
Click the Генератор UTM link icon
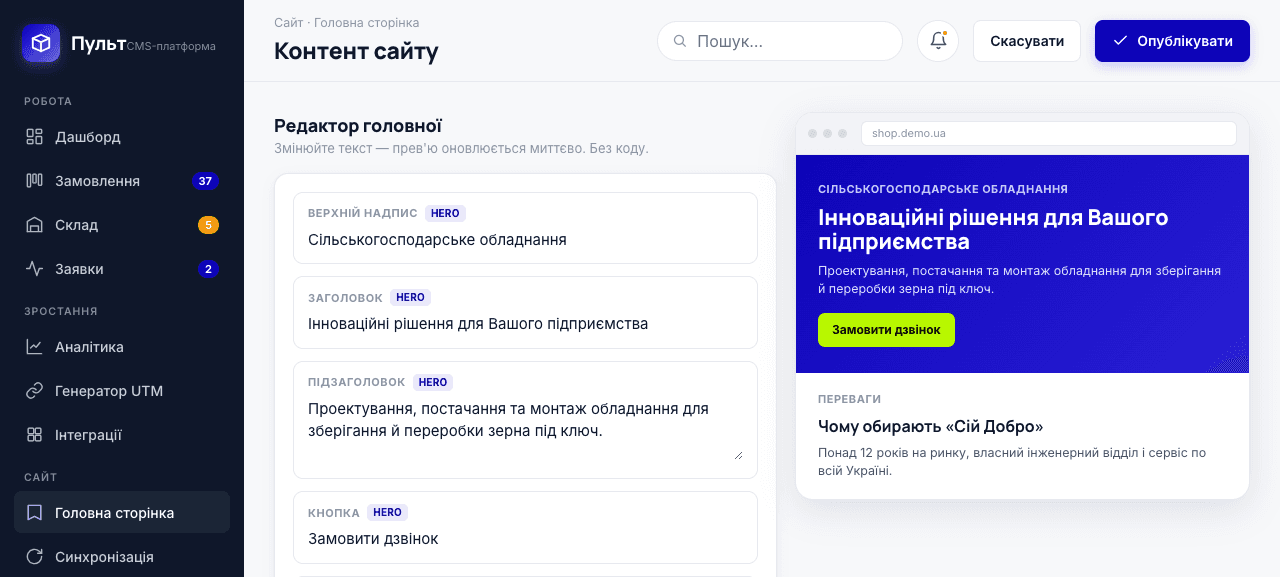(34, 391)
